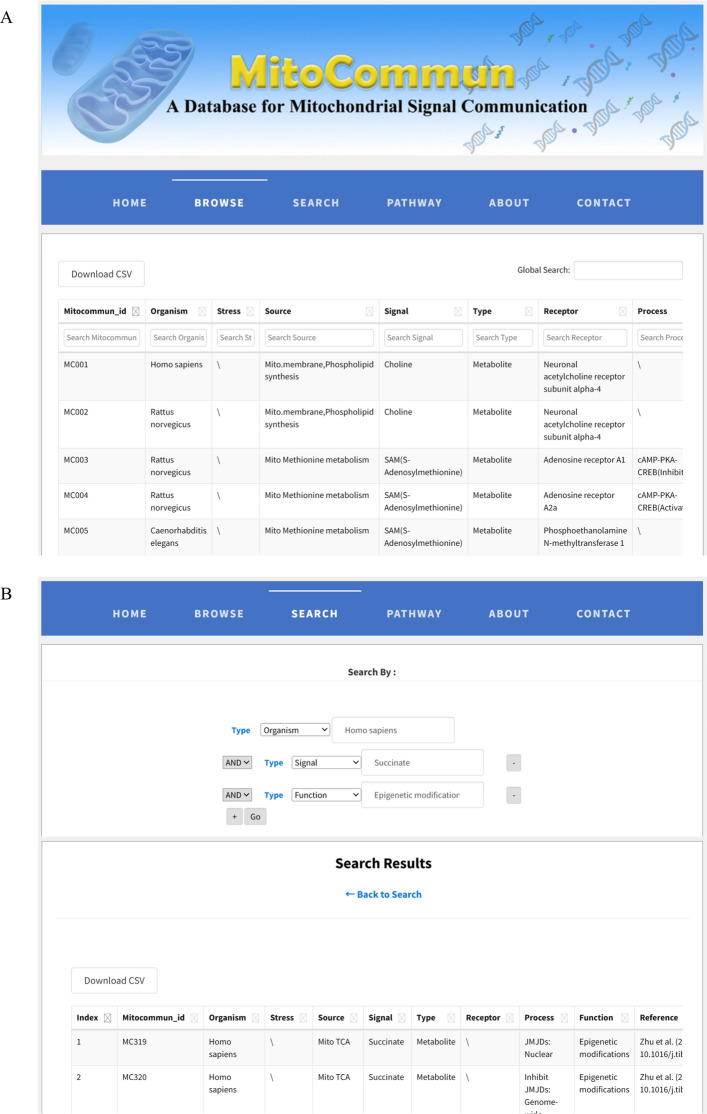Click the Go search button
Image resolution: width=707 pixels, height=1114 pixels.
tap(255, 817)
